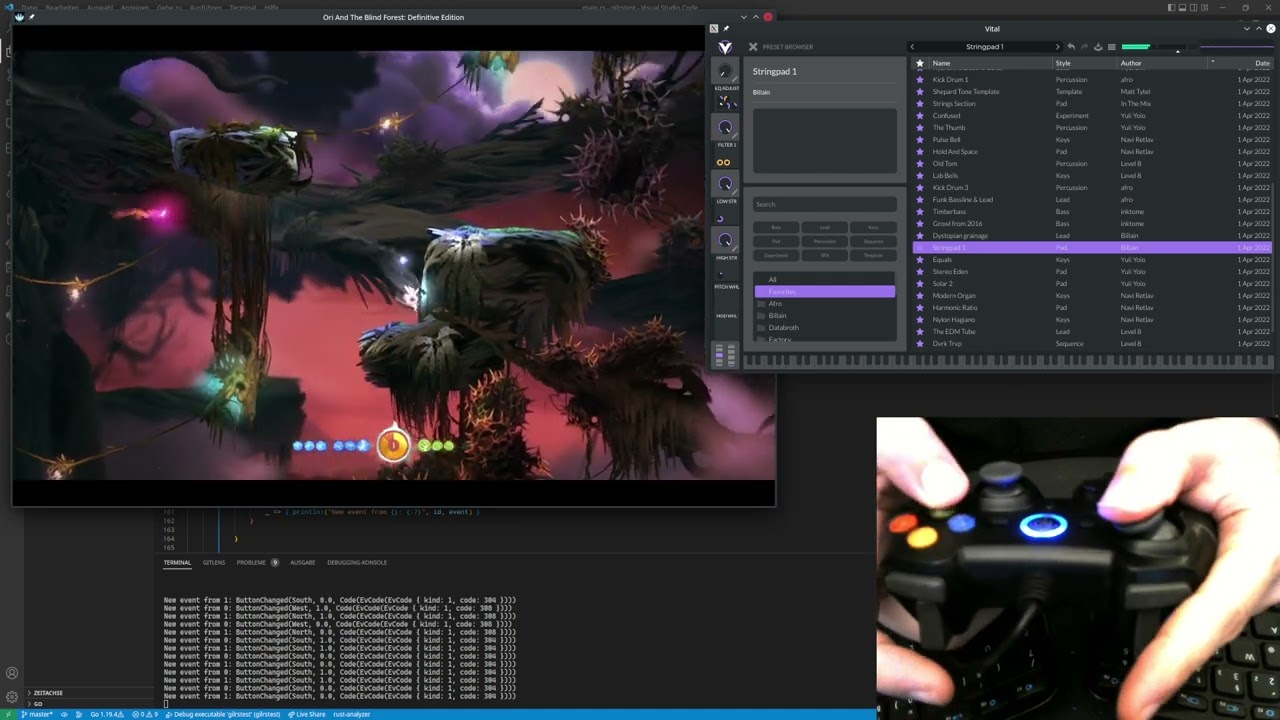Select the Modern Organ preset
Image resolution: width=1280 pixels, height=720 pixels.
(1093, 296)
